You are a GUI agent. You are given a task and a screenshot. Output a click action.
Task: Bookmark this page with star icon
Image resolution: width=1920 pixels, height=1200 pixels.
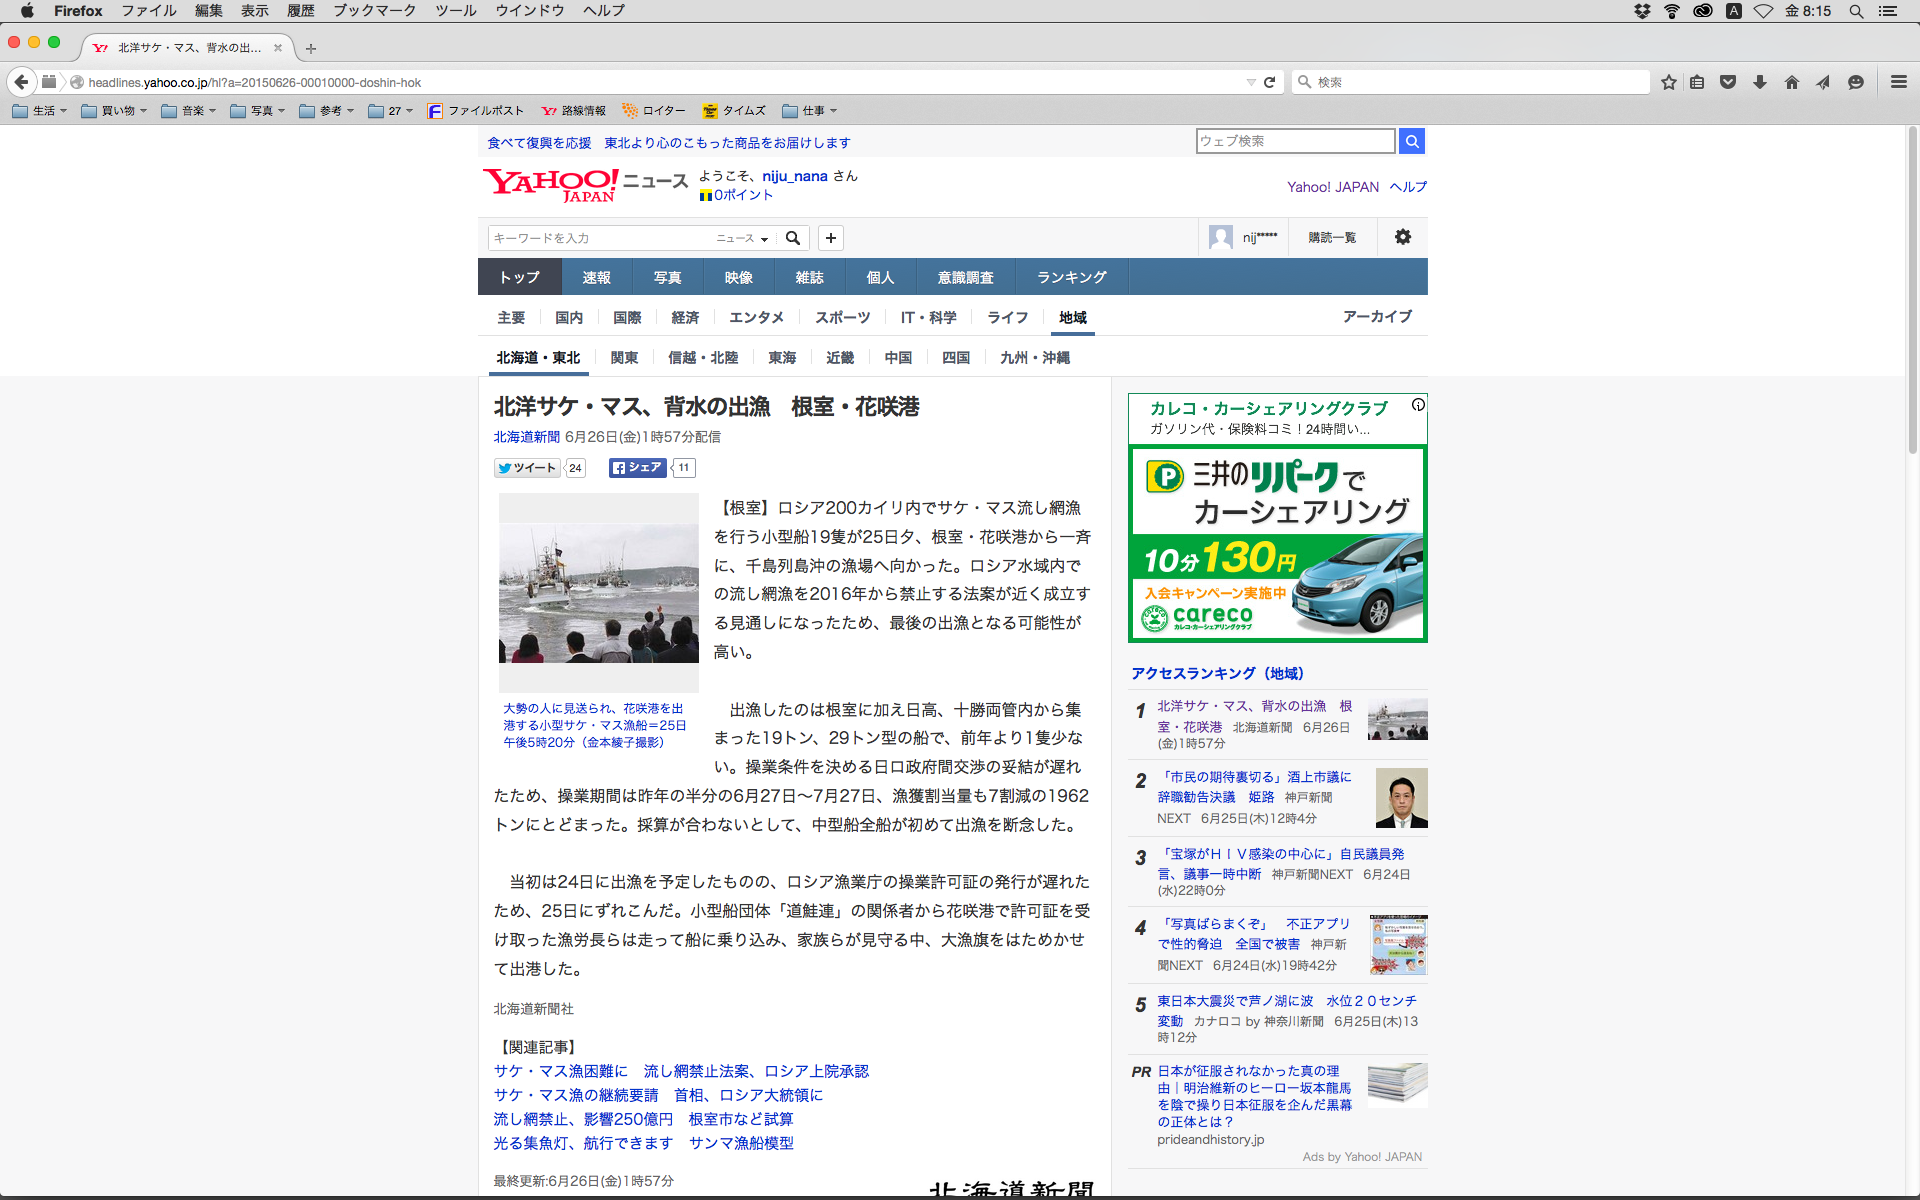click(x=1668, y=82)
